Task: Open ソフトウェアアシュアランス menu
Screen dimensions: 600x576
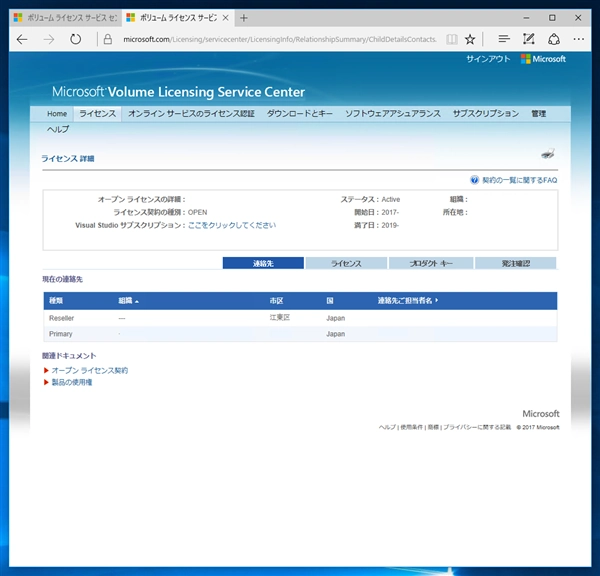Action: pos(393,114)
